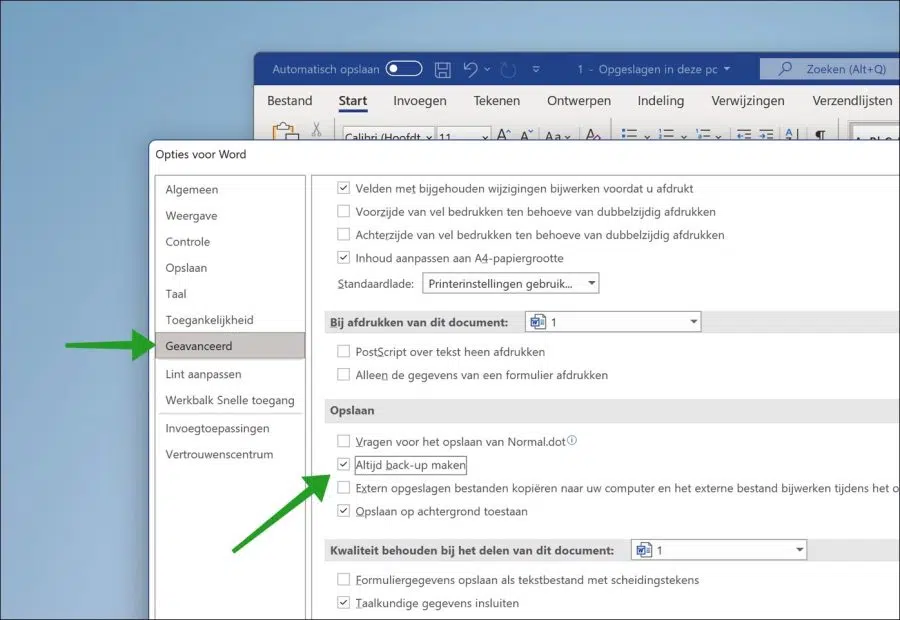The width and height of the screenshot is (900, 620).
Task: Select Taal in options sidebar
Action: [230, 294]
